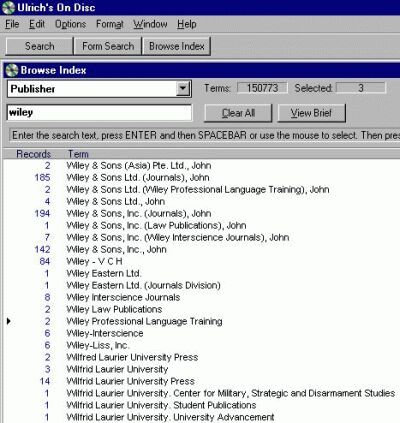Click the Term column header
Screen dimensions: 400x423
78,154
